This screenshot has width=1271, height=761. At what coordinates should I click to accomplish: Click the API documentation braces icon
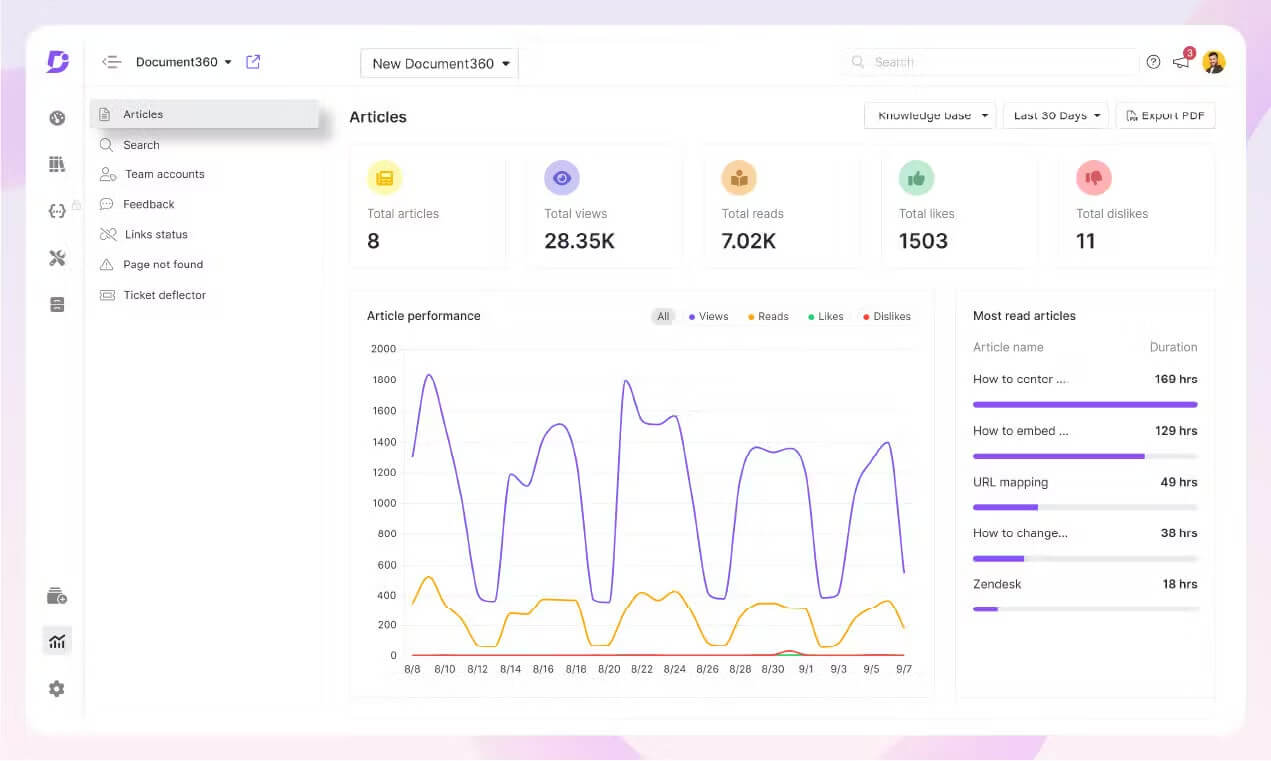[x=57, y=211]
